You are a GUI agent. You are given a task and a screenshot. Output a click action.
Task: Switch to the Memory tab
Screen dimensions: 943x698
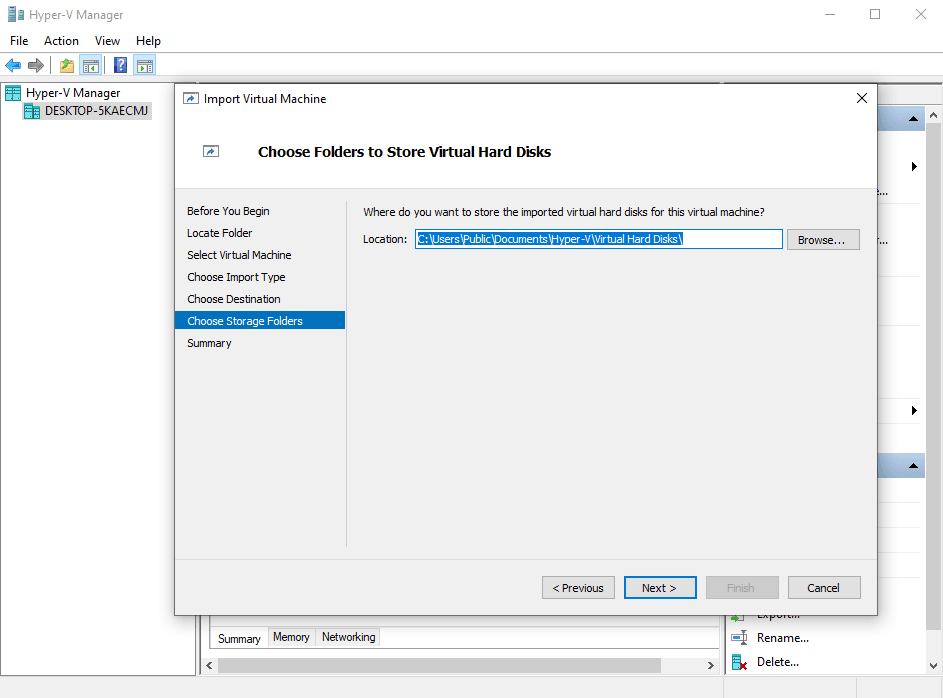click(291, 637)
